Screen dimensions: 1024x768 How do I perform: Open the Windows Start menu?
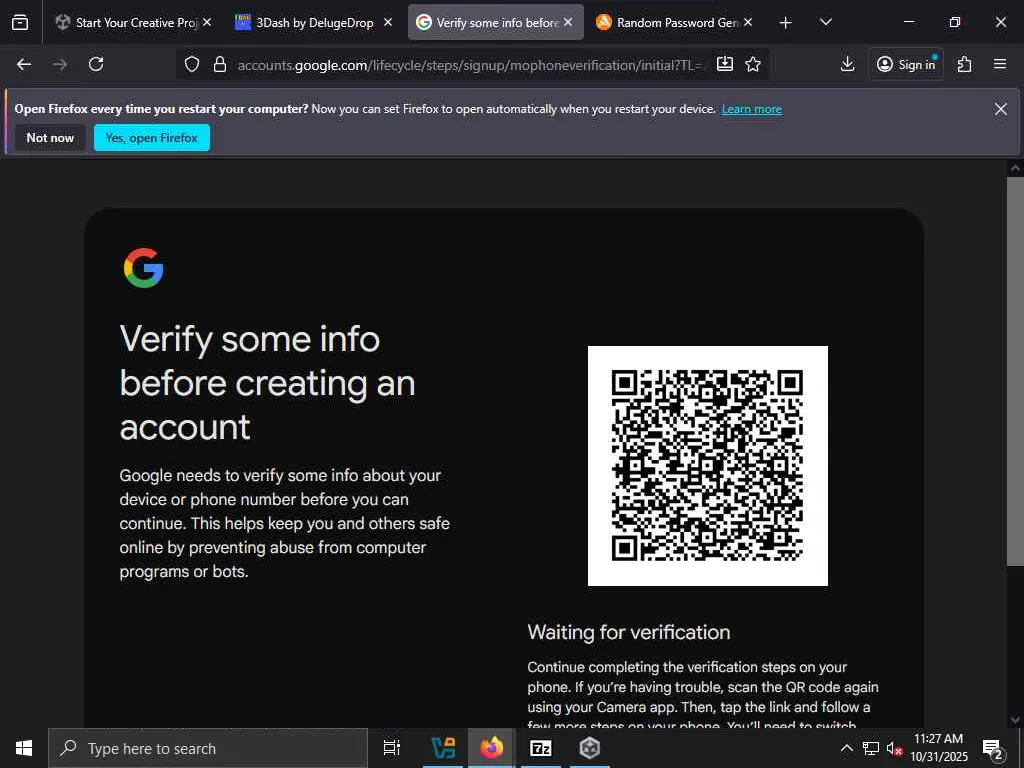coord(24,748)
